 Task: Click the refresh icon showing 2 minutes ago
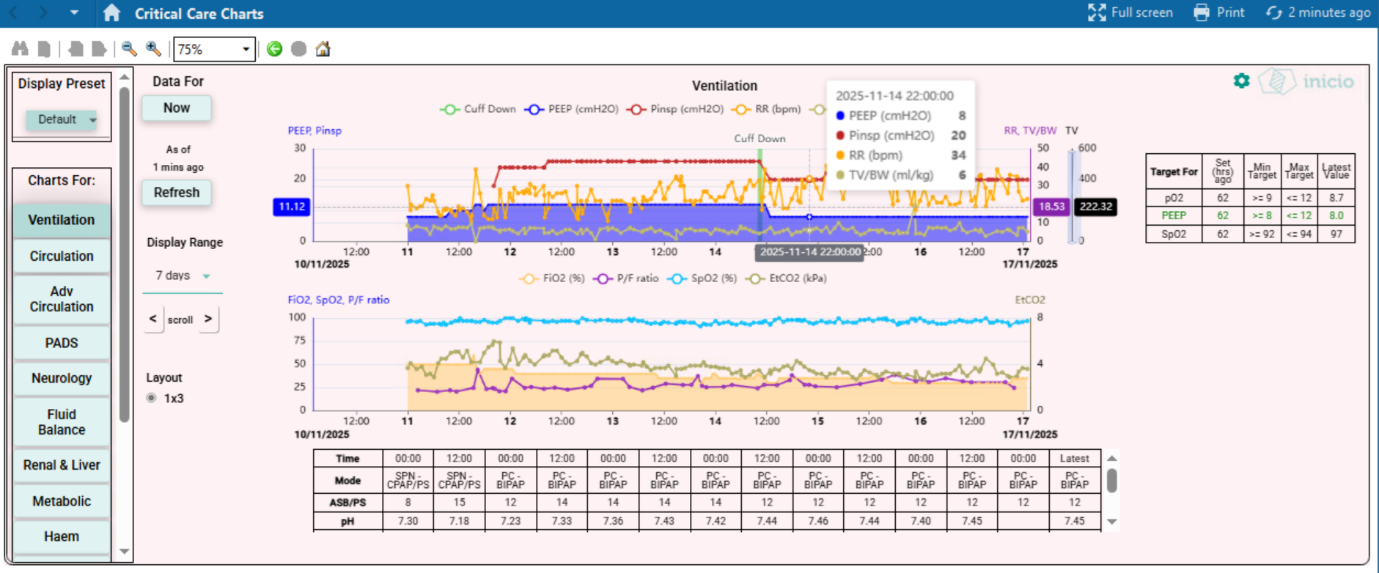pos(1317,13)
